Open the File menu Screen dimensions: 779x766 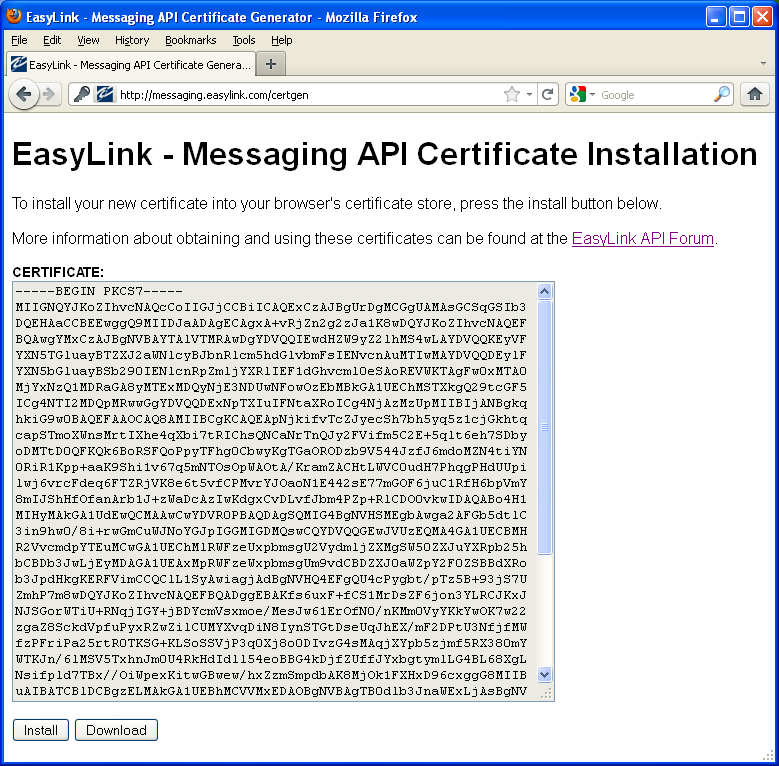click(19, 40)
